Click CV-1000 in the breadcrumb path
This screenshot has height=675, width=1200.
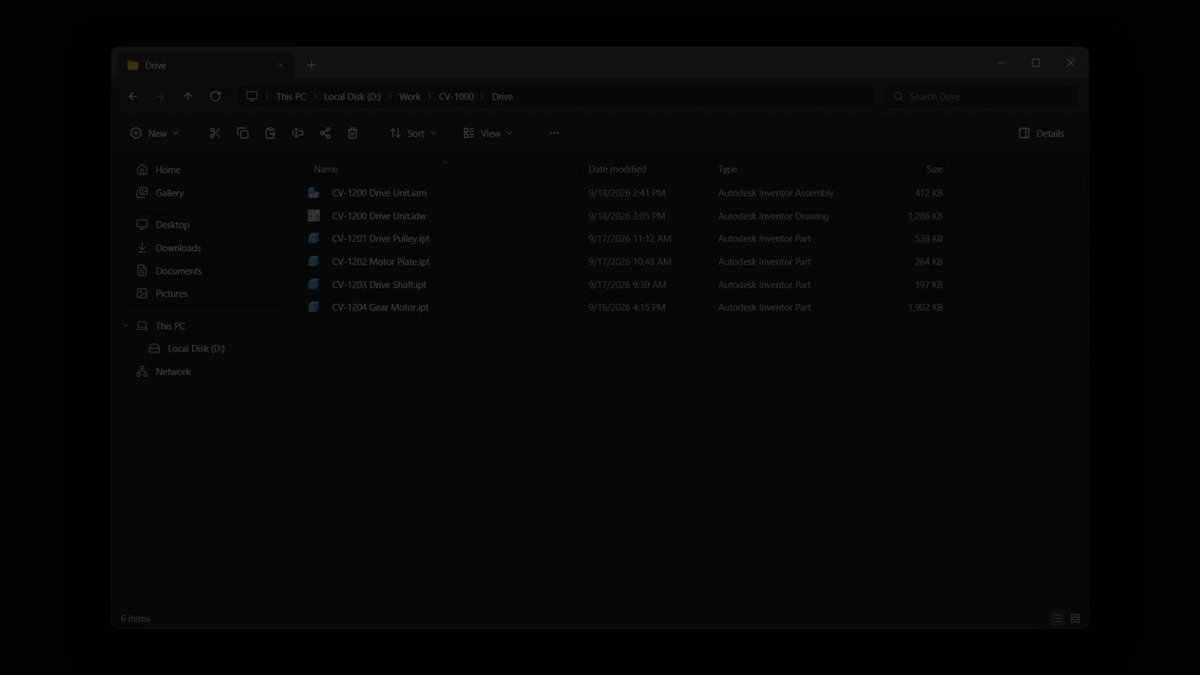coord(456,97)
